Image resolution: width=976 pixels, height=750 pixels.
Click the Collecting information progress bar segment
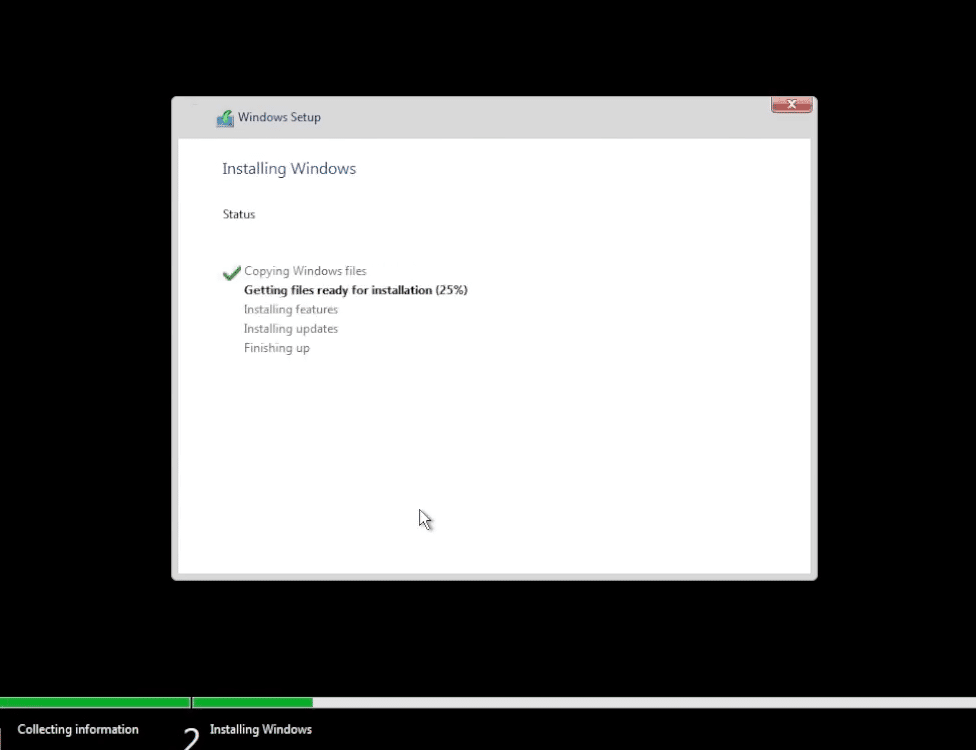95,702
